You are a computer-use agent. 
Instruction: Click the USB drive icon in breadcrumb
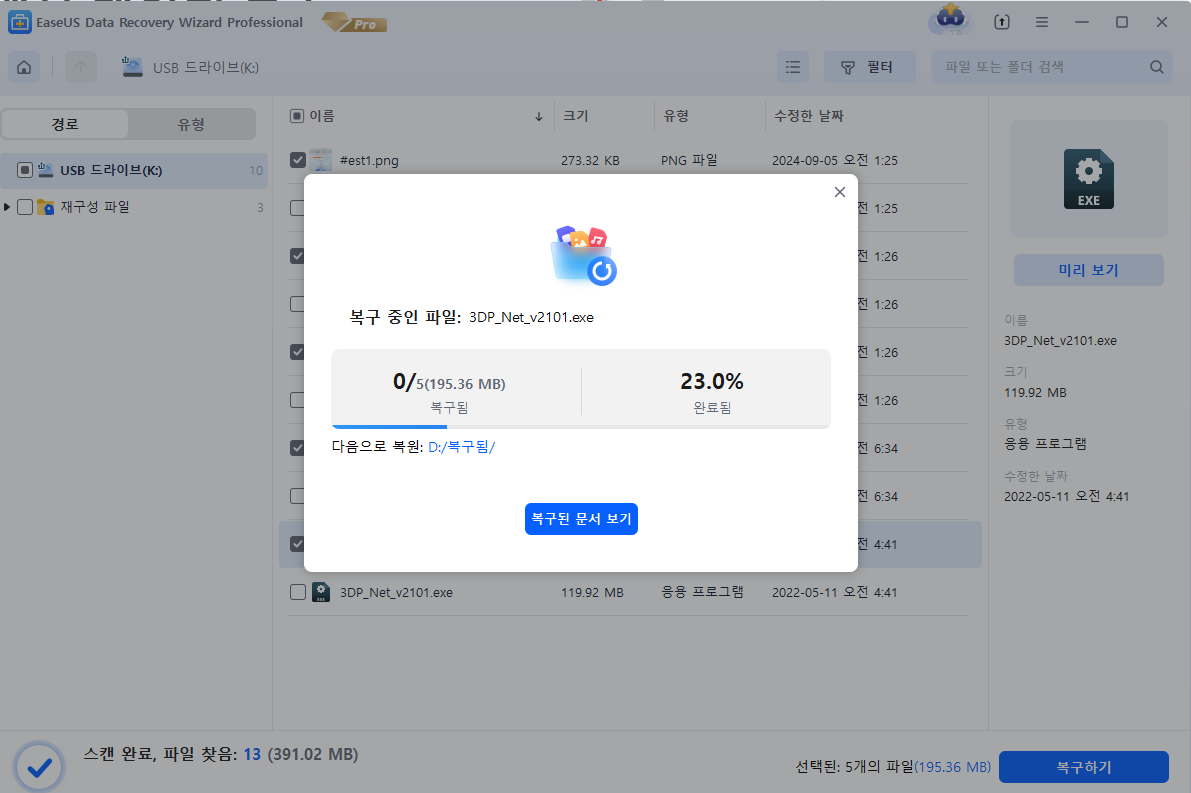pyautogui.click(x=132, y=67)
